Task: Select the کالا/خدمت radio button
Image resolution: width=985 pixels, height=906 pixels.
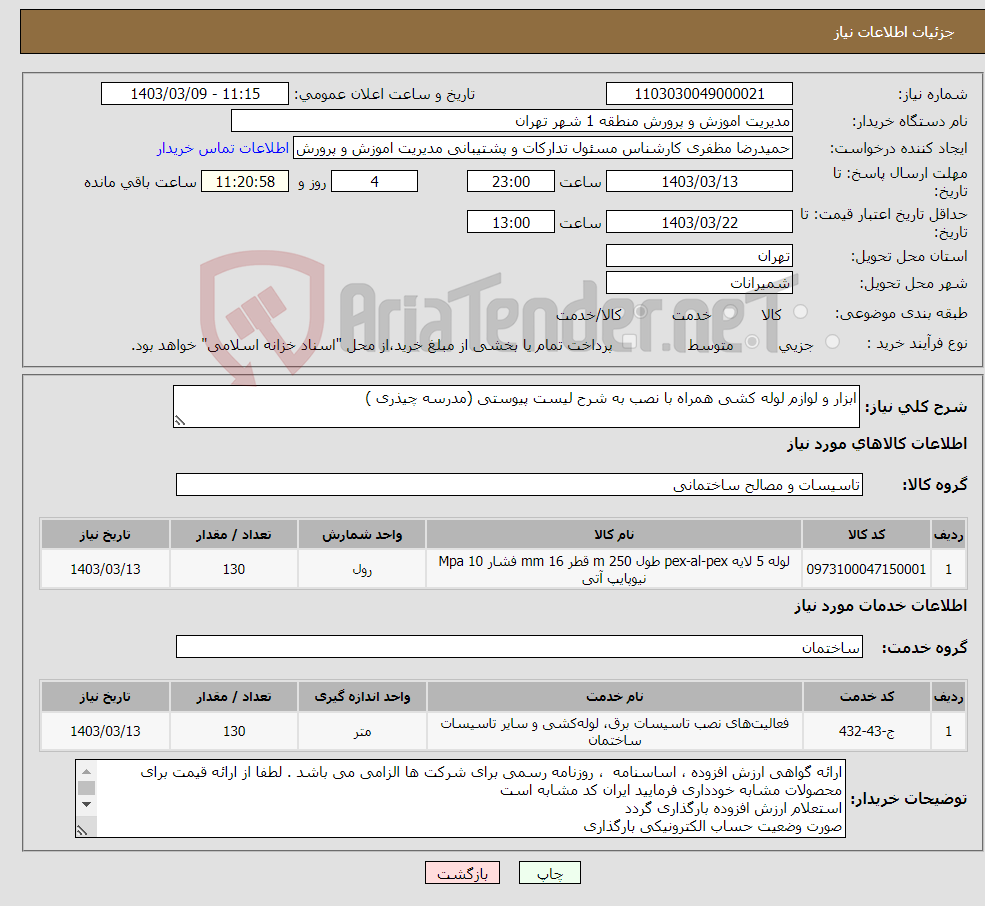Action: [640, 312]
